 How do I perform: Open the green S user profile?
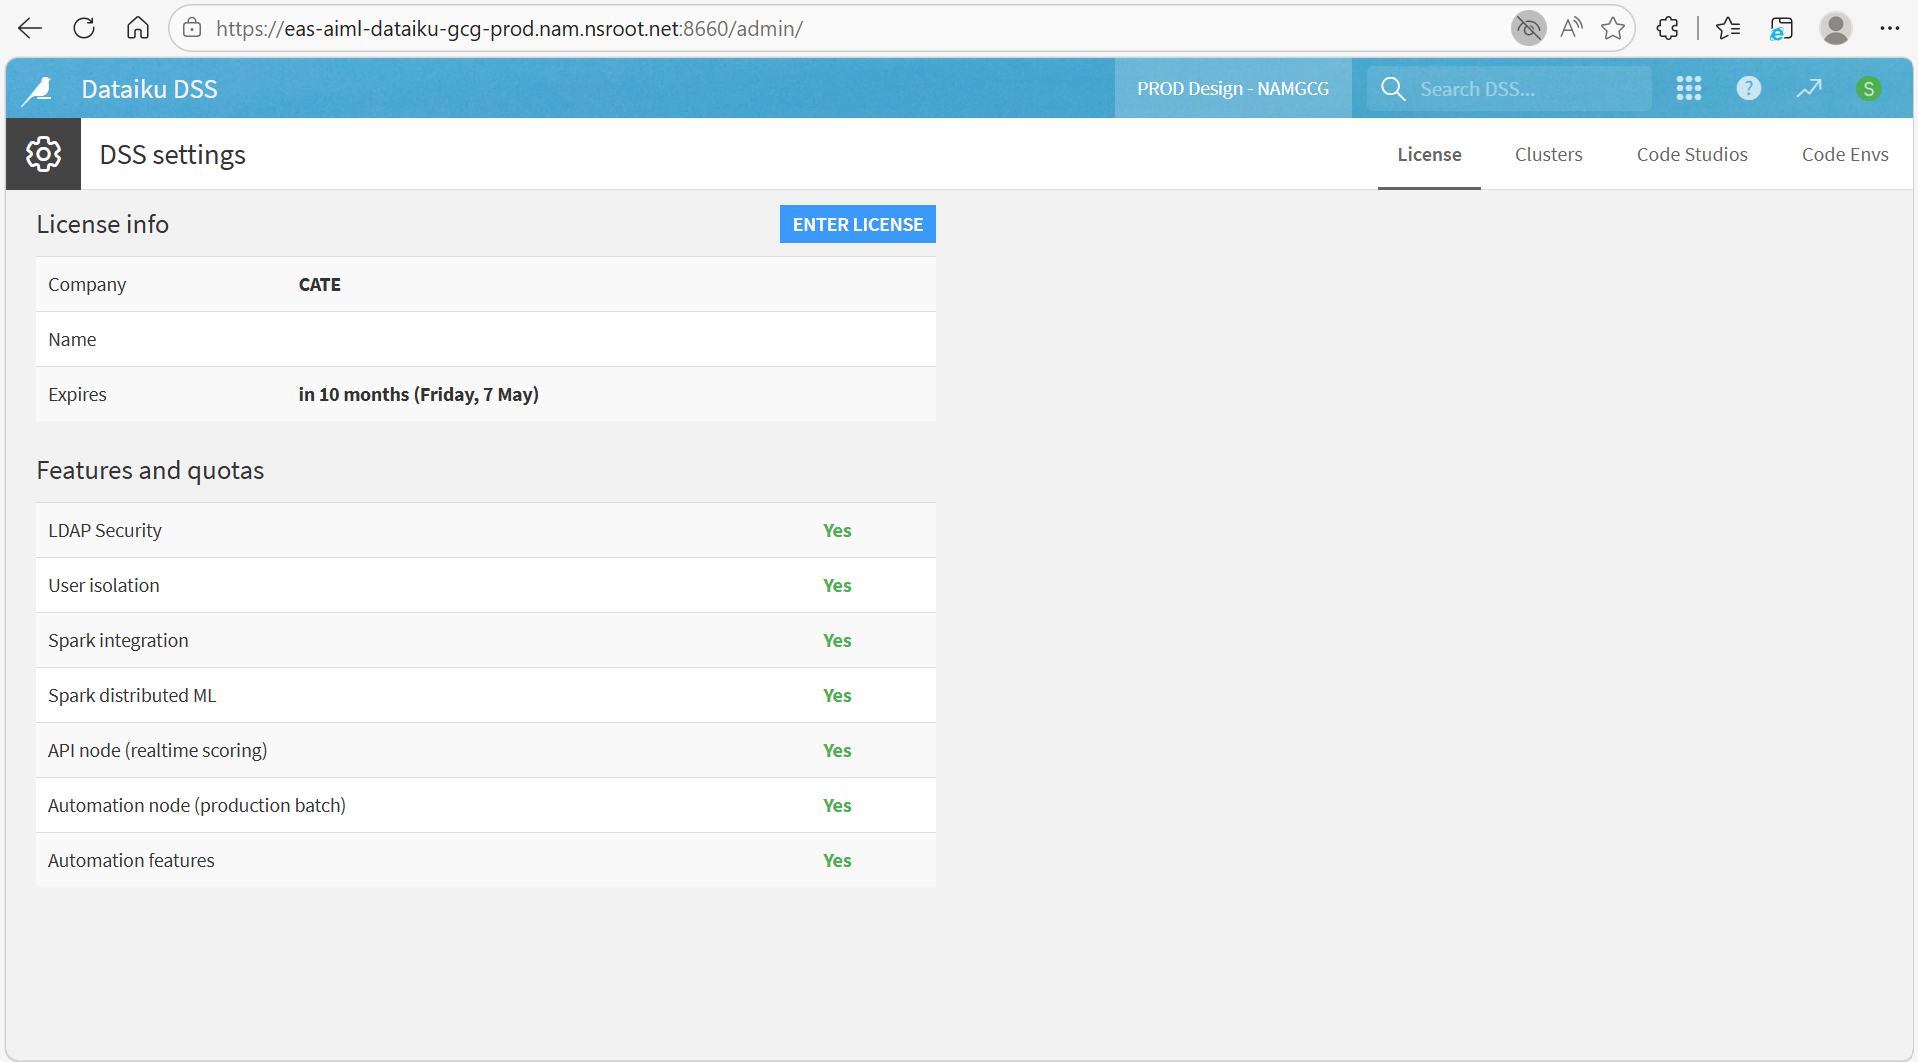1869,89
